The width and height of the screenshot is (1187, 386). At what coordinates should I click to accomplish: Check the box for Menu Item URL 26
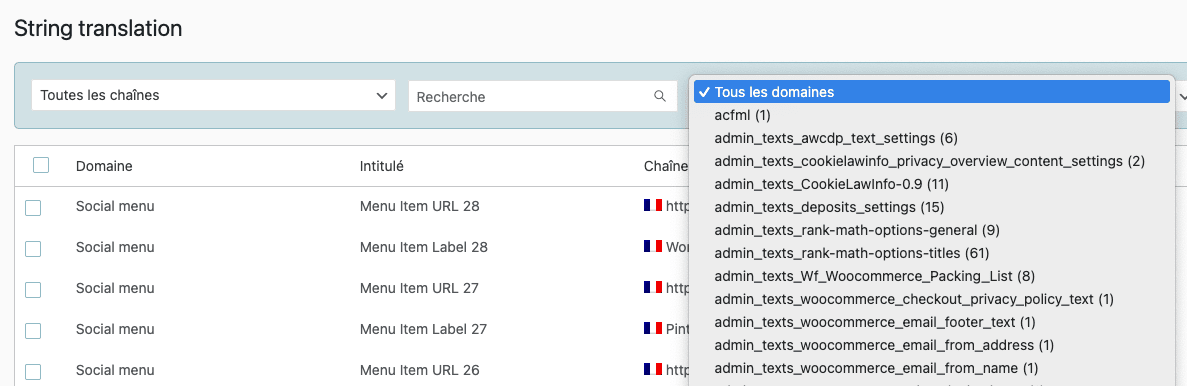point(33,372)
